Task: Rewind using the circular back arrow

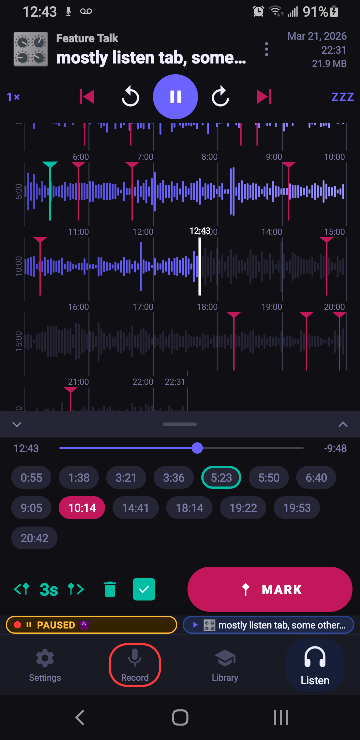Action: click(130, 97)
